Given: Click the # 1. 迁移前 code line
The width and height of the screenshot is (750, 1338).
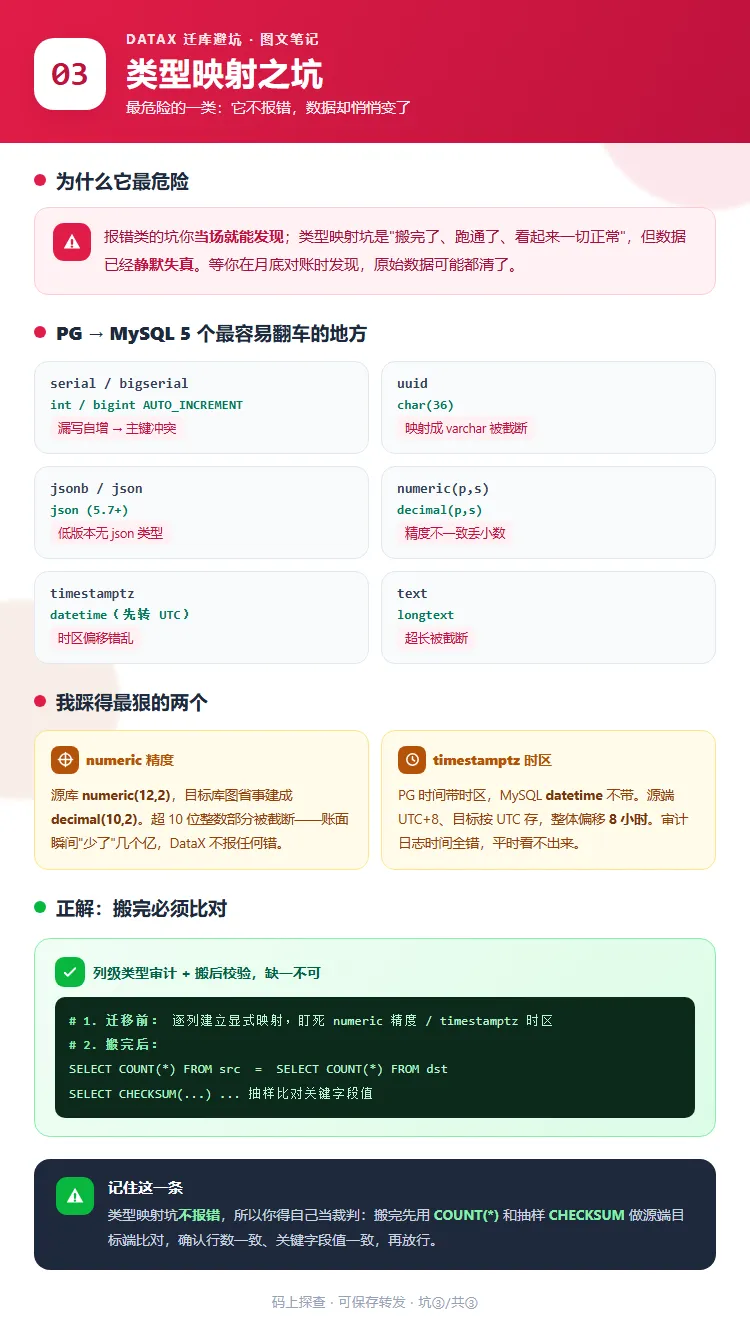Looking at the screenshot, I should click(x=311, y=1021).
